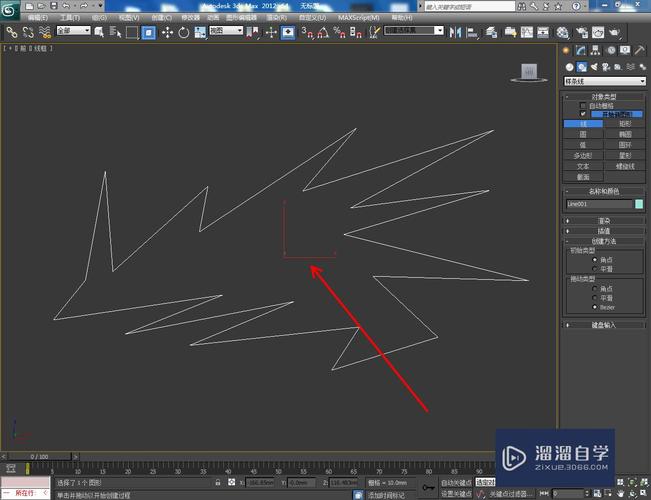The height and width of the screenshot is (500, 651).
Task: Toggle the Percent Snap icon
Action: click(340, 32)
